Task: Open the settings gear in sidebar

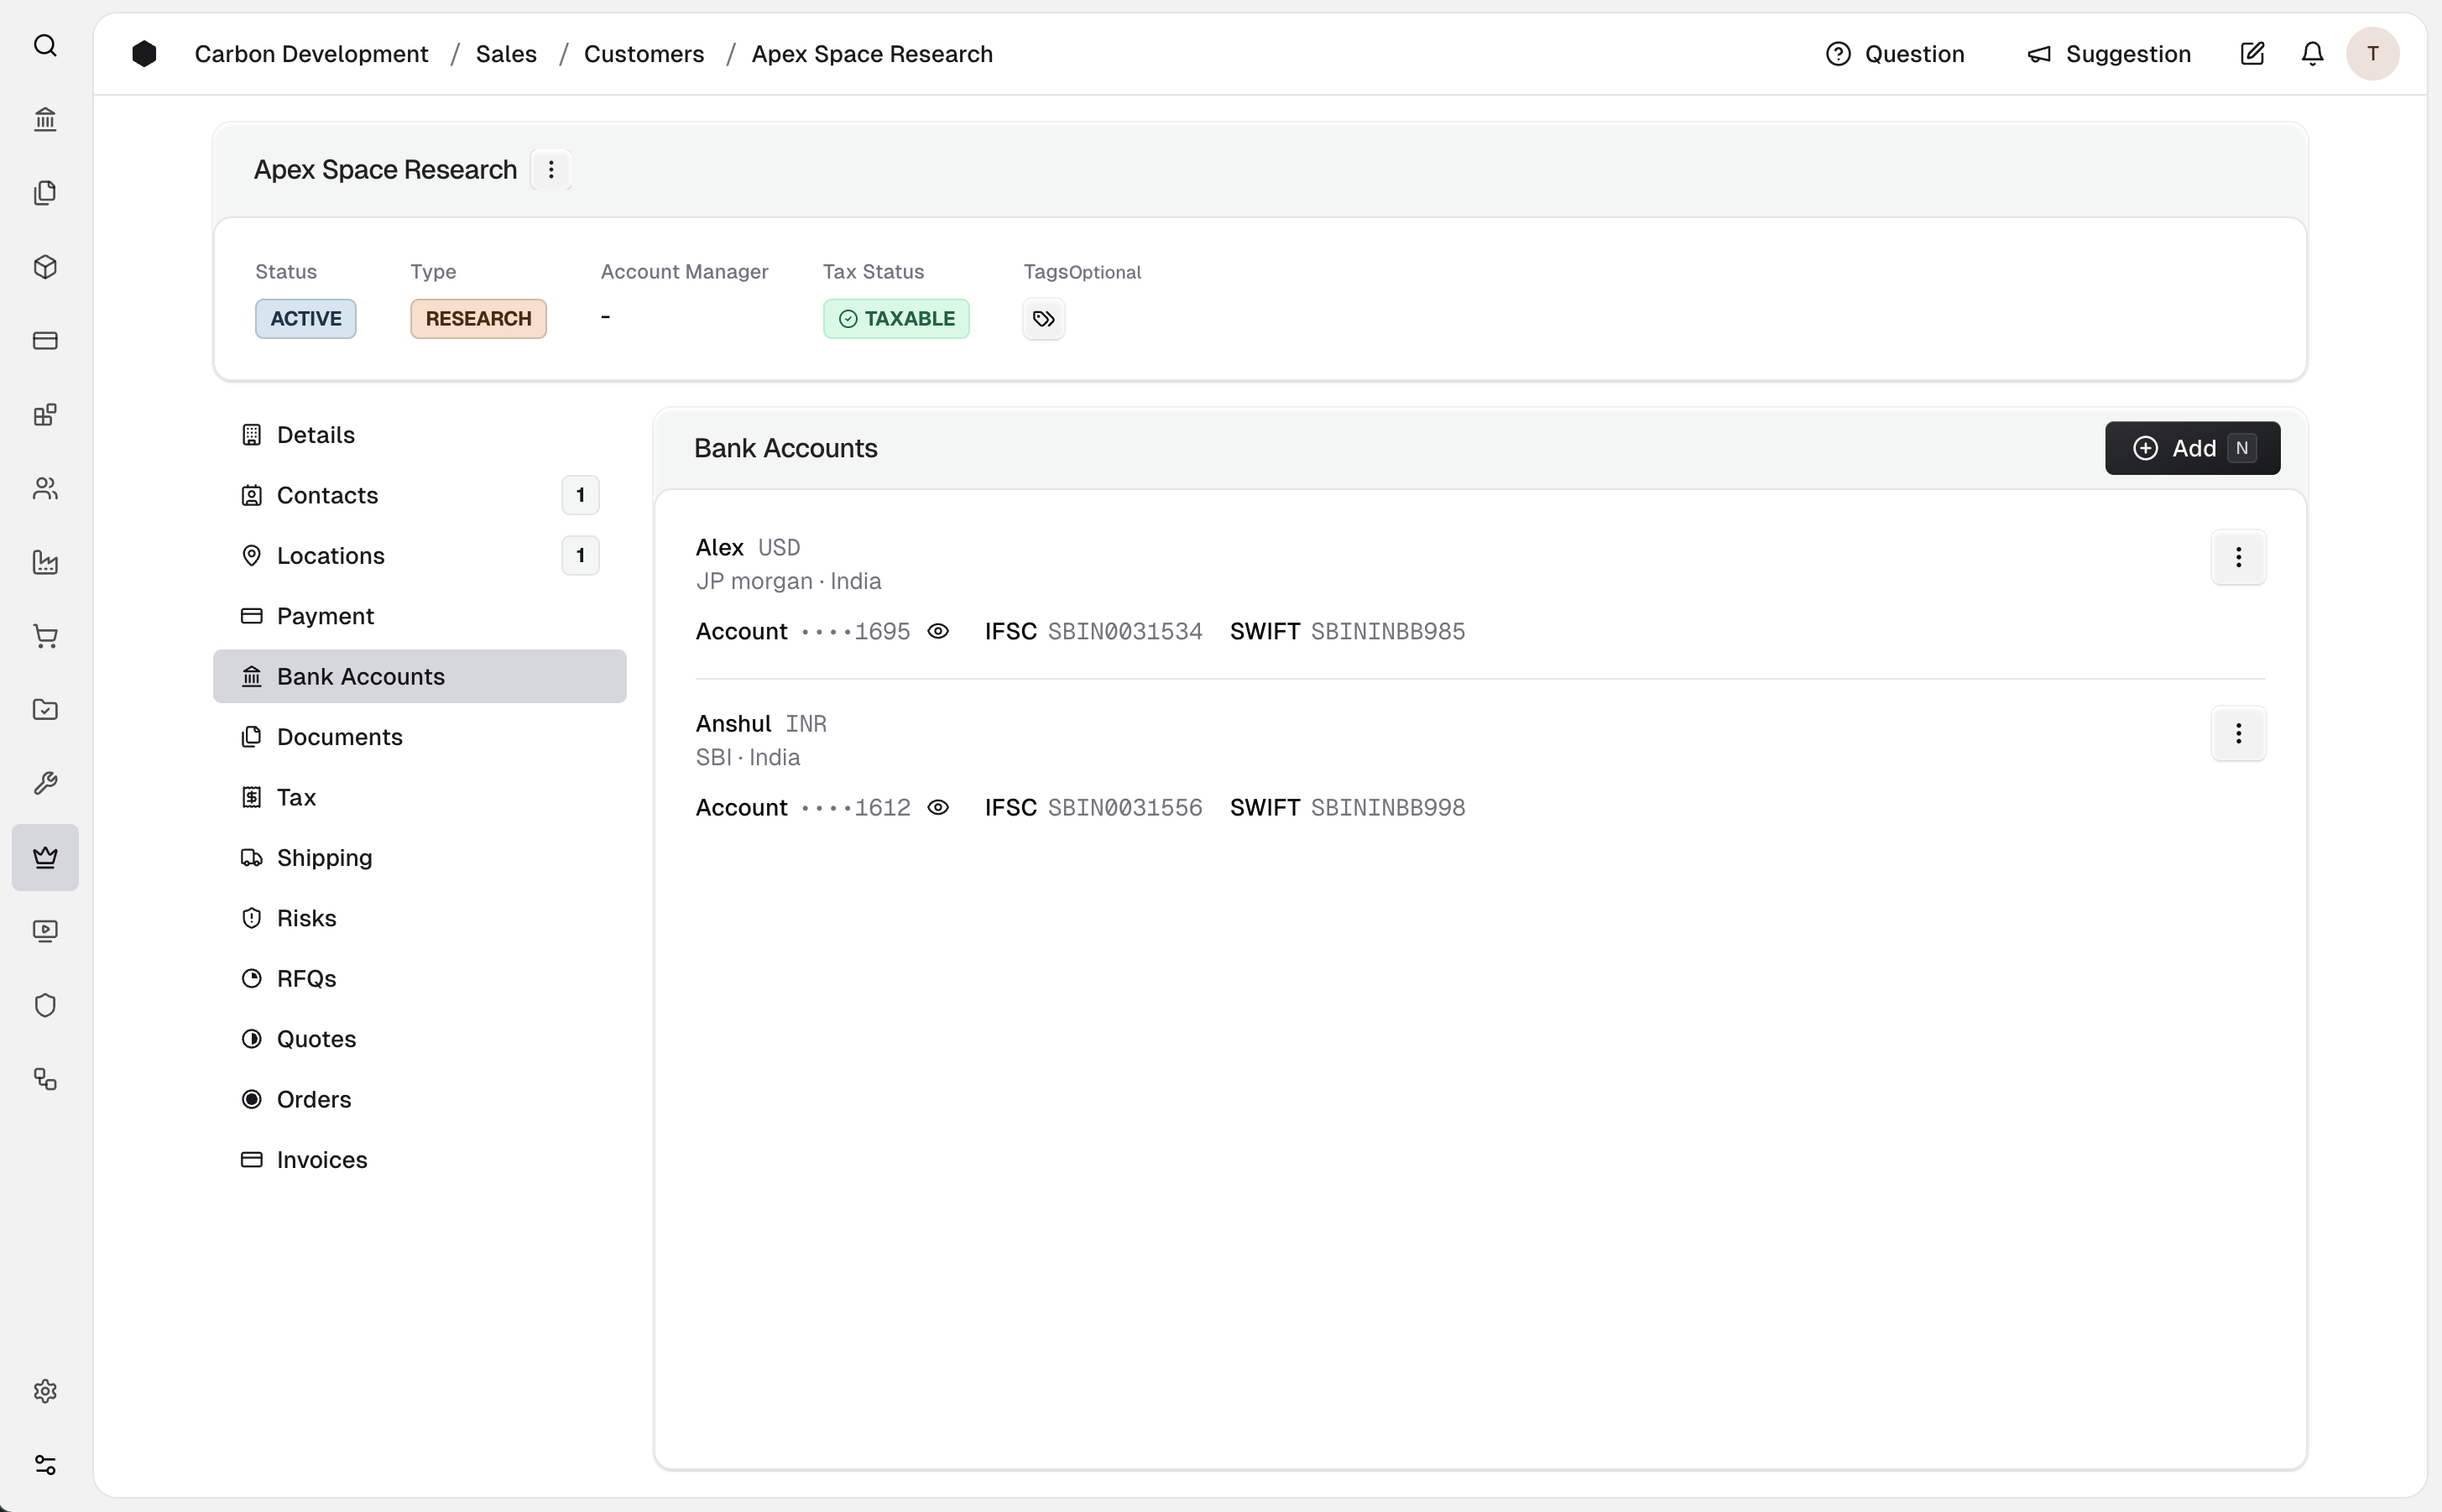Action: 45,1391
